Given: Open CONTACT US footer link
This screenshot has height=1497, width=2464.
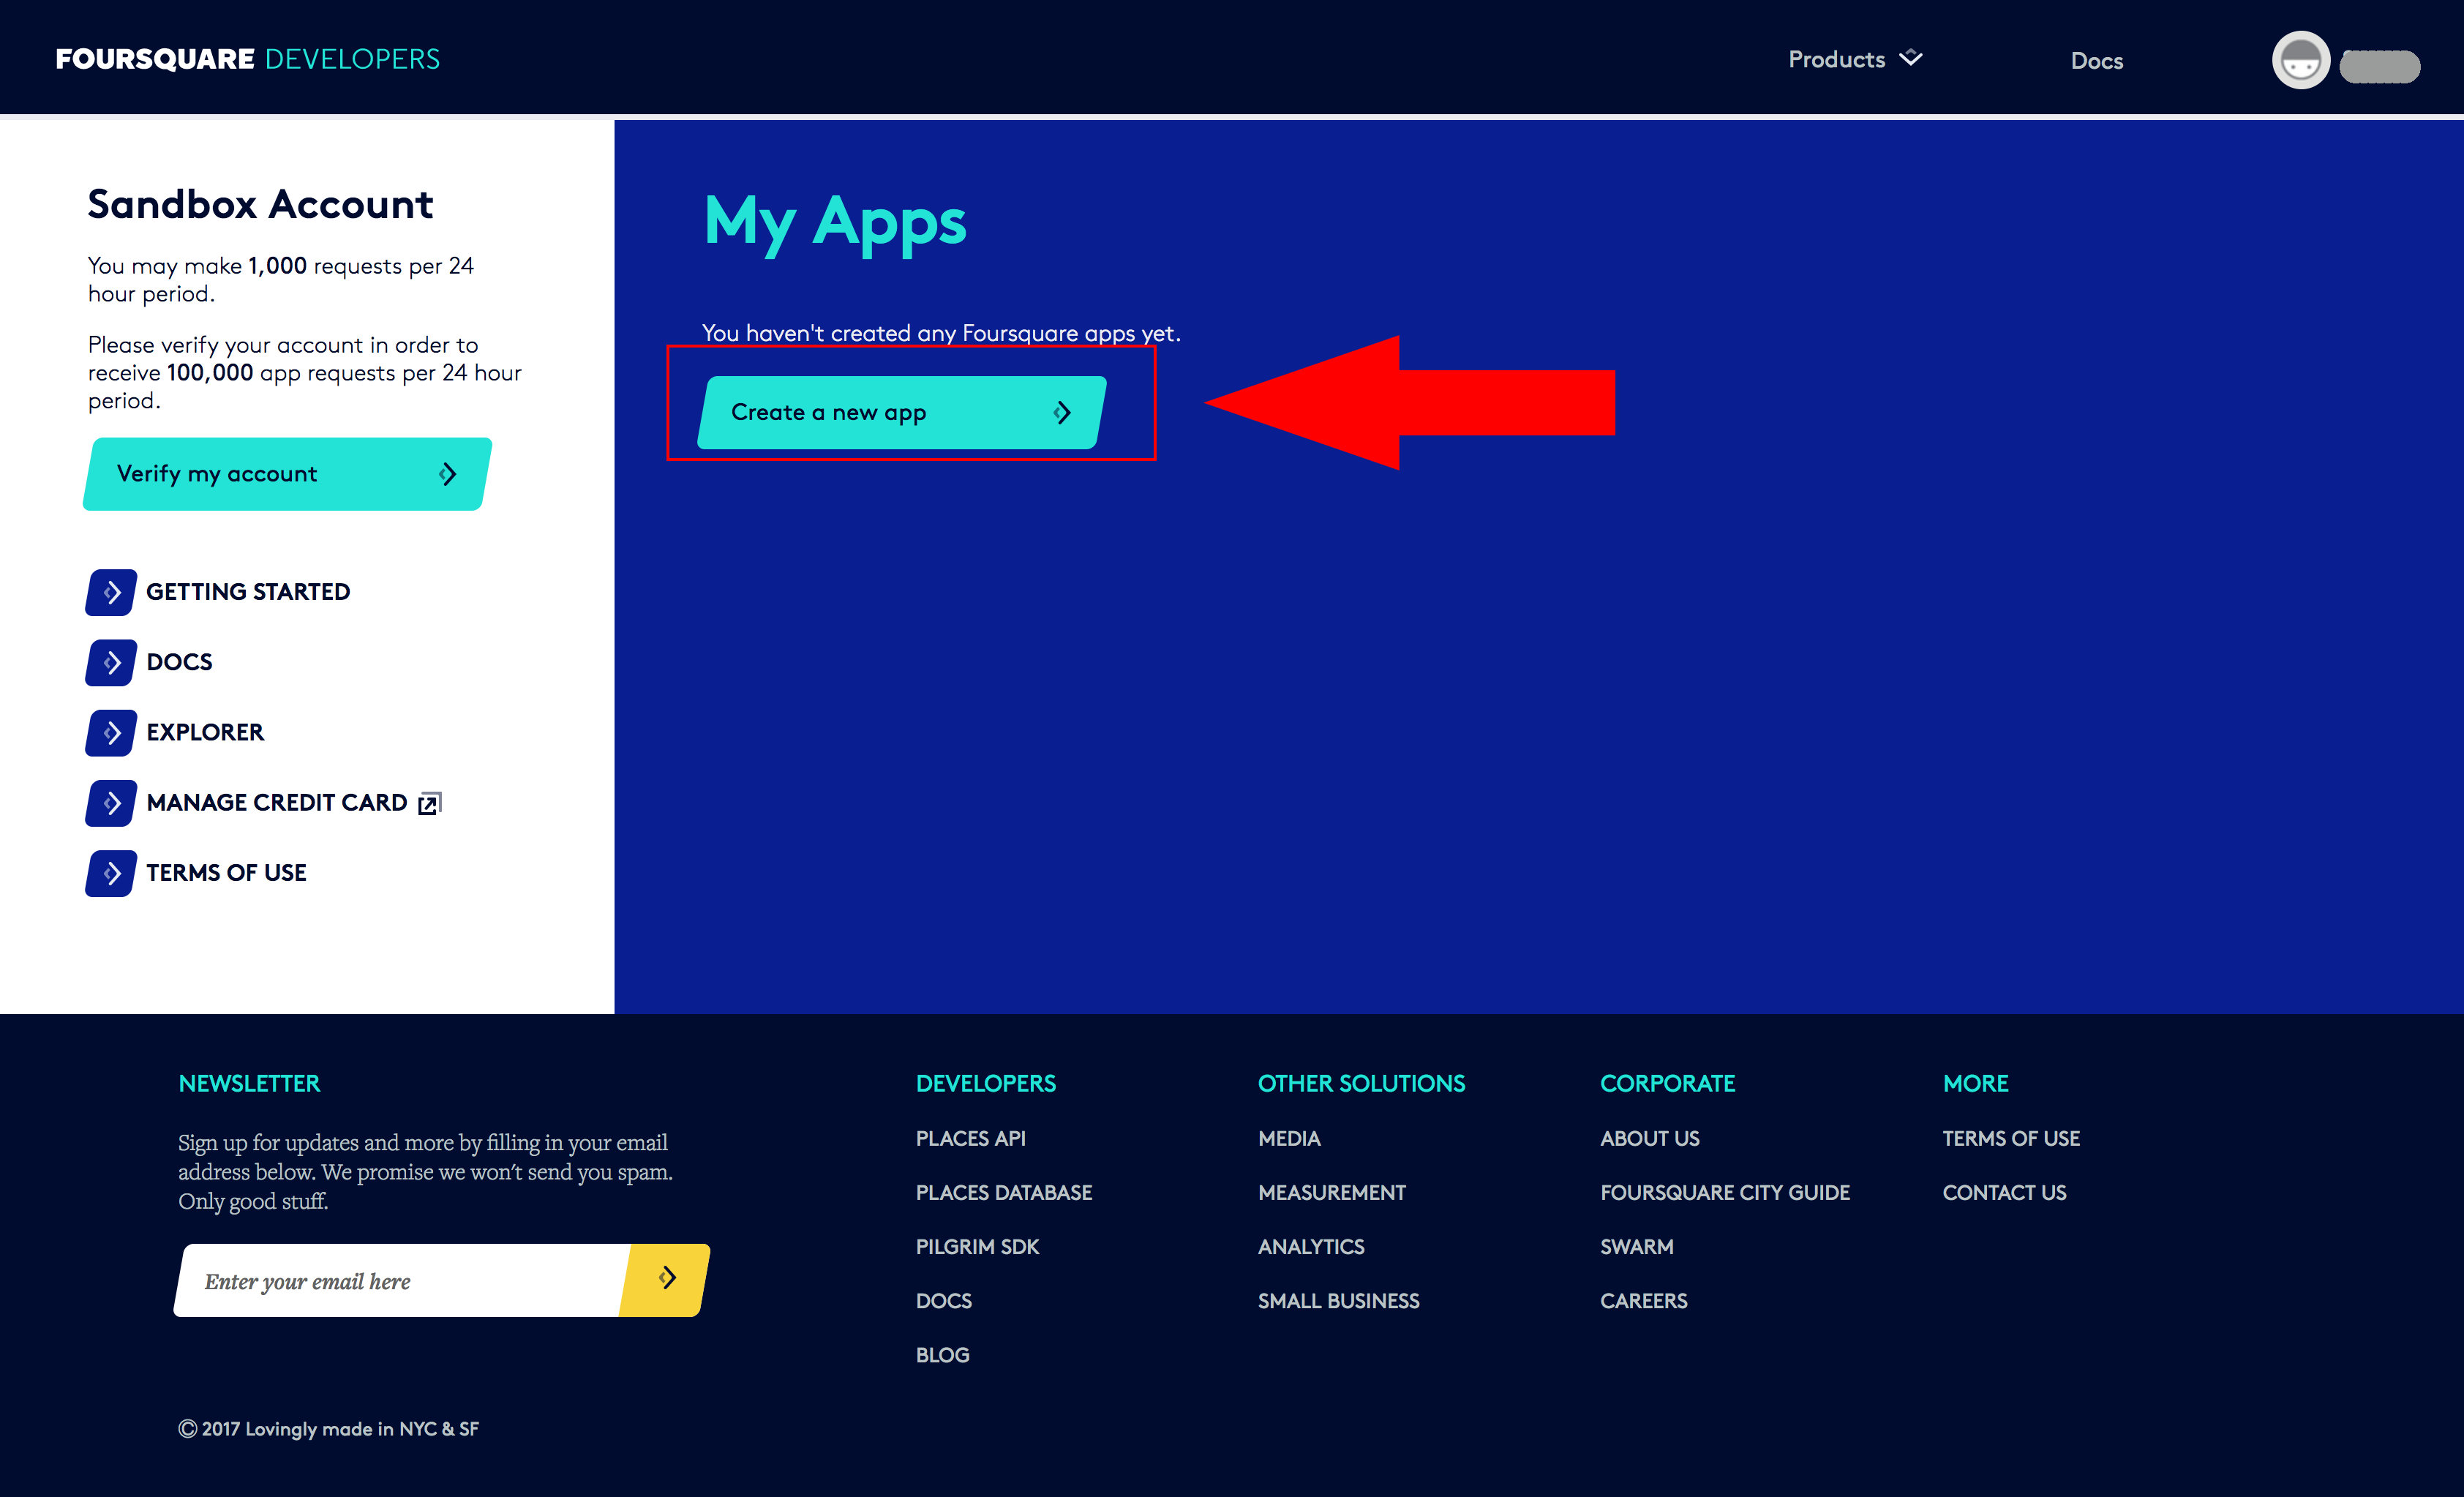Looking at the screenshot, I should [2004, 1192].
